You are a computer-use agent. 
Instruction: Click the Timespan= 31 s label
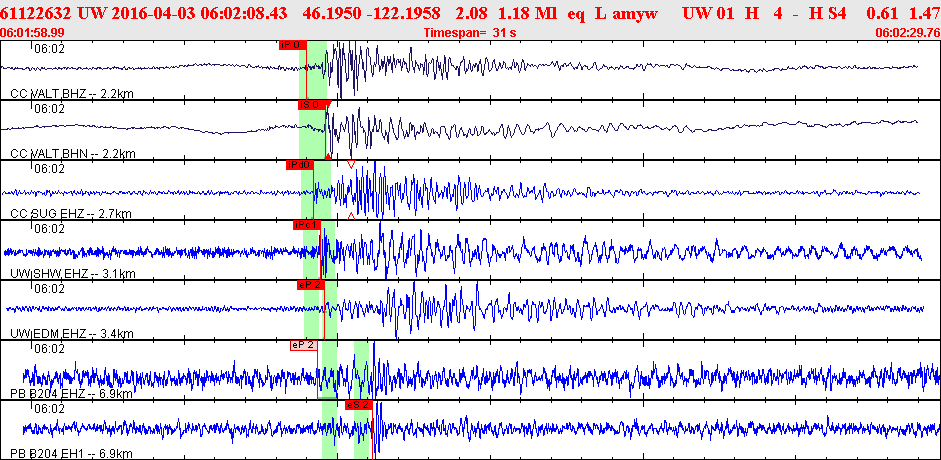tap(469, 32)
